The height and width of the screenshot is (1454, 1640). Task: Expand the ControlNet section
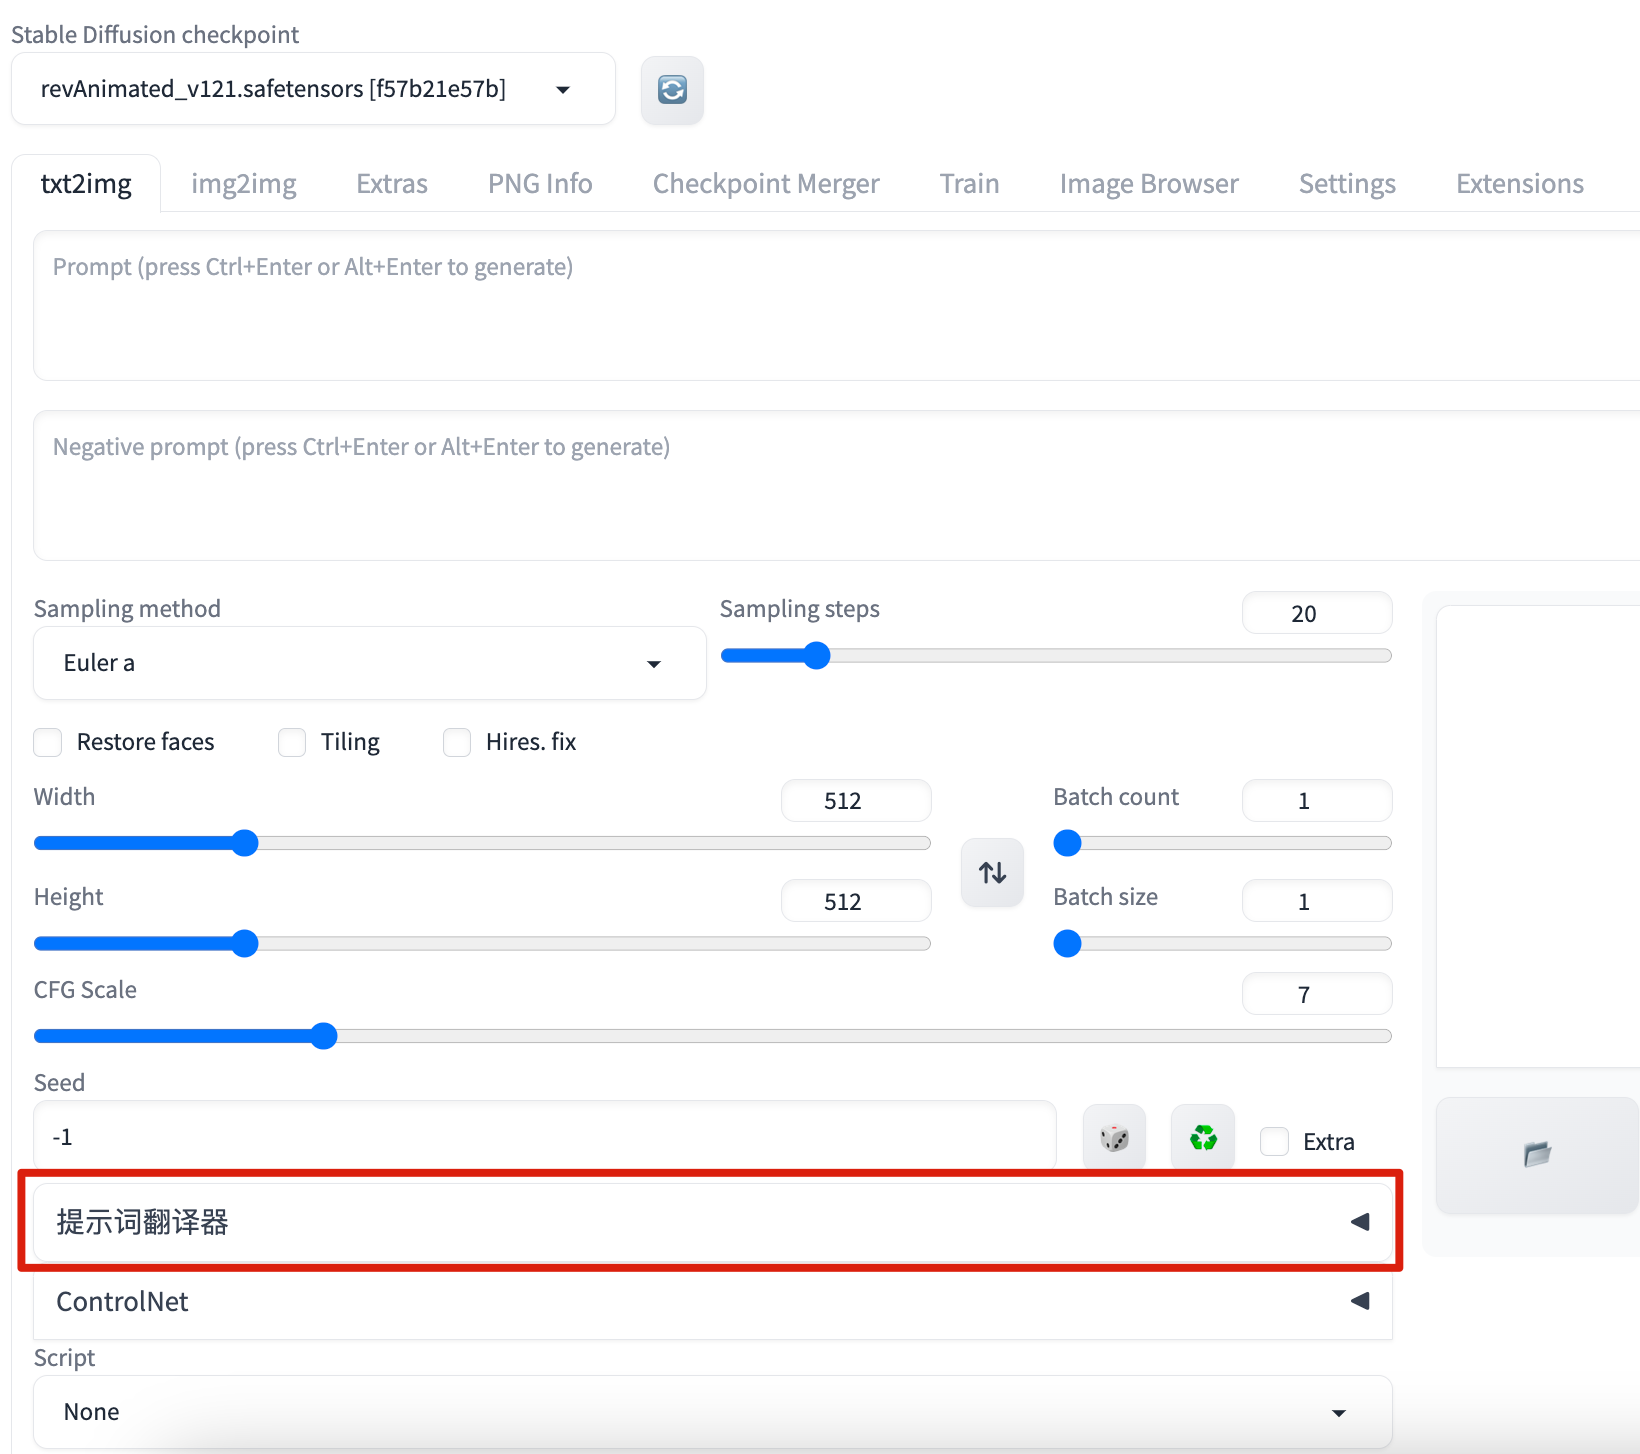coord(713,1301)
